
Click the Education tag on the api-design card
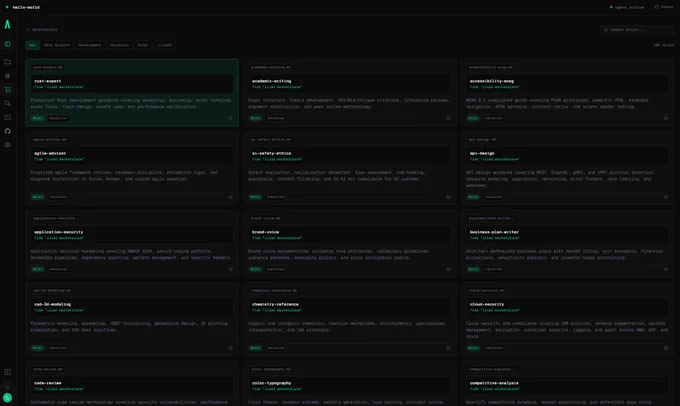494,197
